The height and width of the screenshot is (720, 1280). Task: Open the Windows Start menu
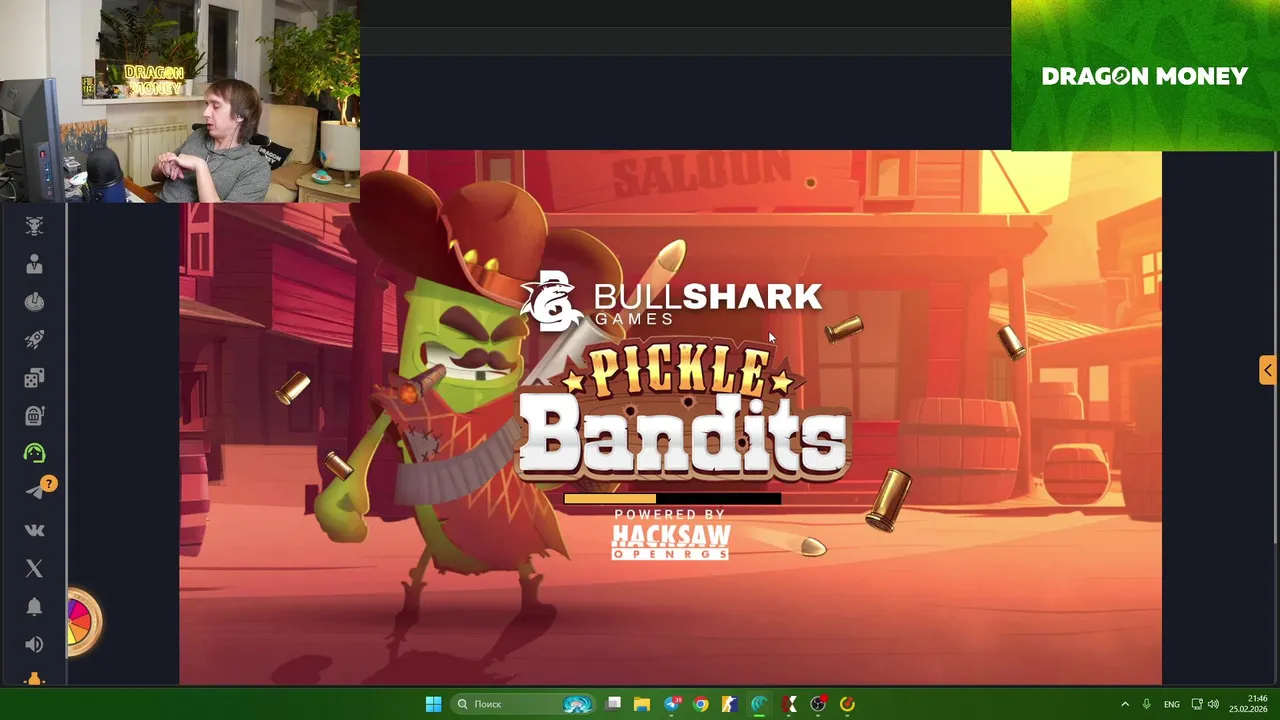pyautogui.click(x=433, y=704)
